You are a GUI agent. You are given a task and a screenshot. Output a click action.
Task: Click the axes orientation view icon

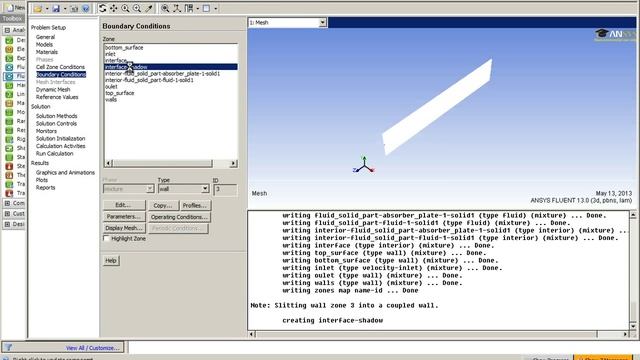click(177, 8)
